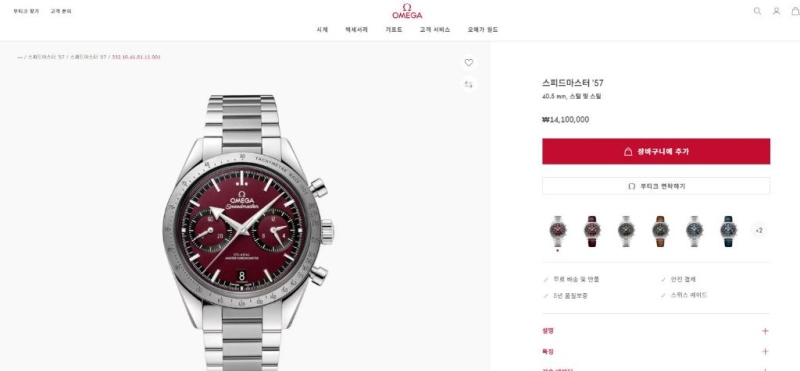
Task: Open the shopping bag icon in header
Action: (795, 11)
